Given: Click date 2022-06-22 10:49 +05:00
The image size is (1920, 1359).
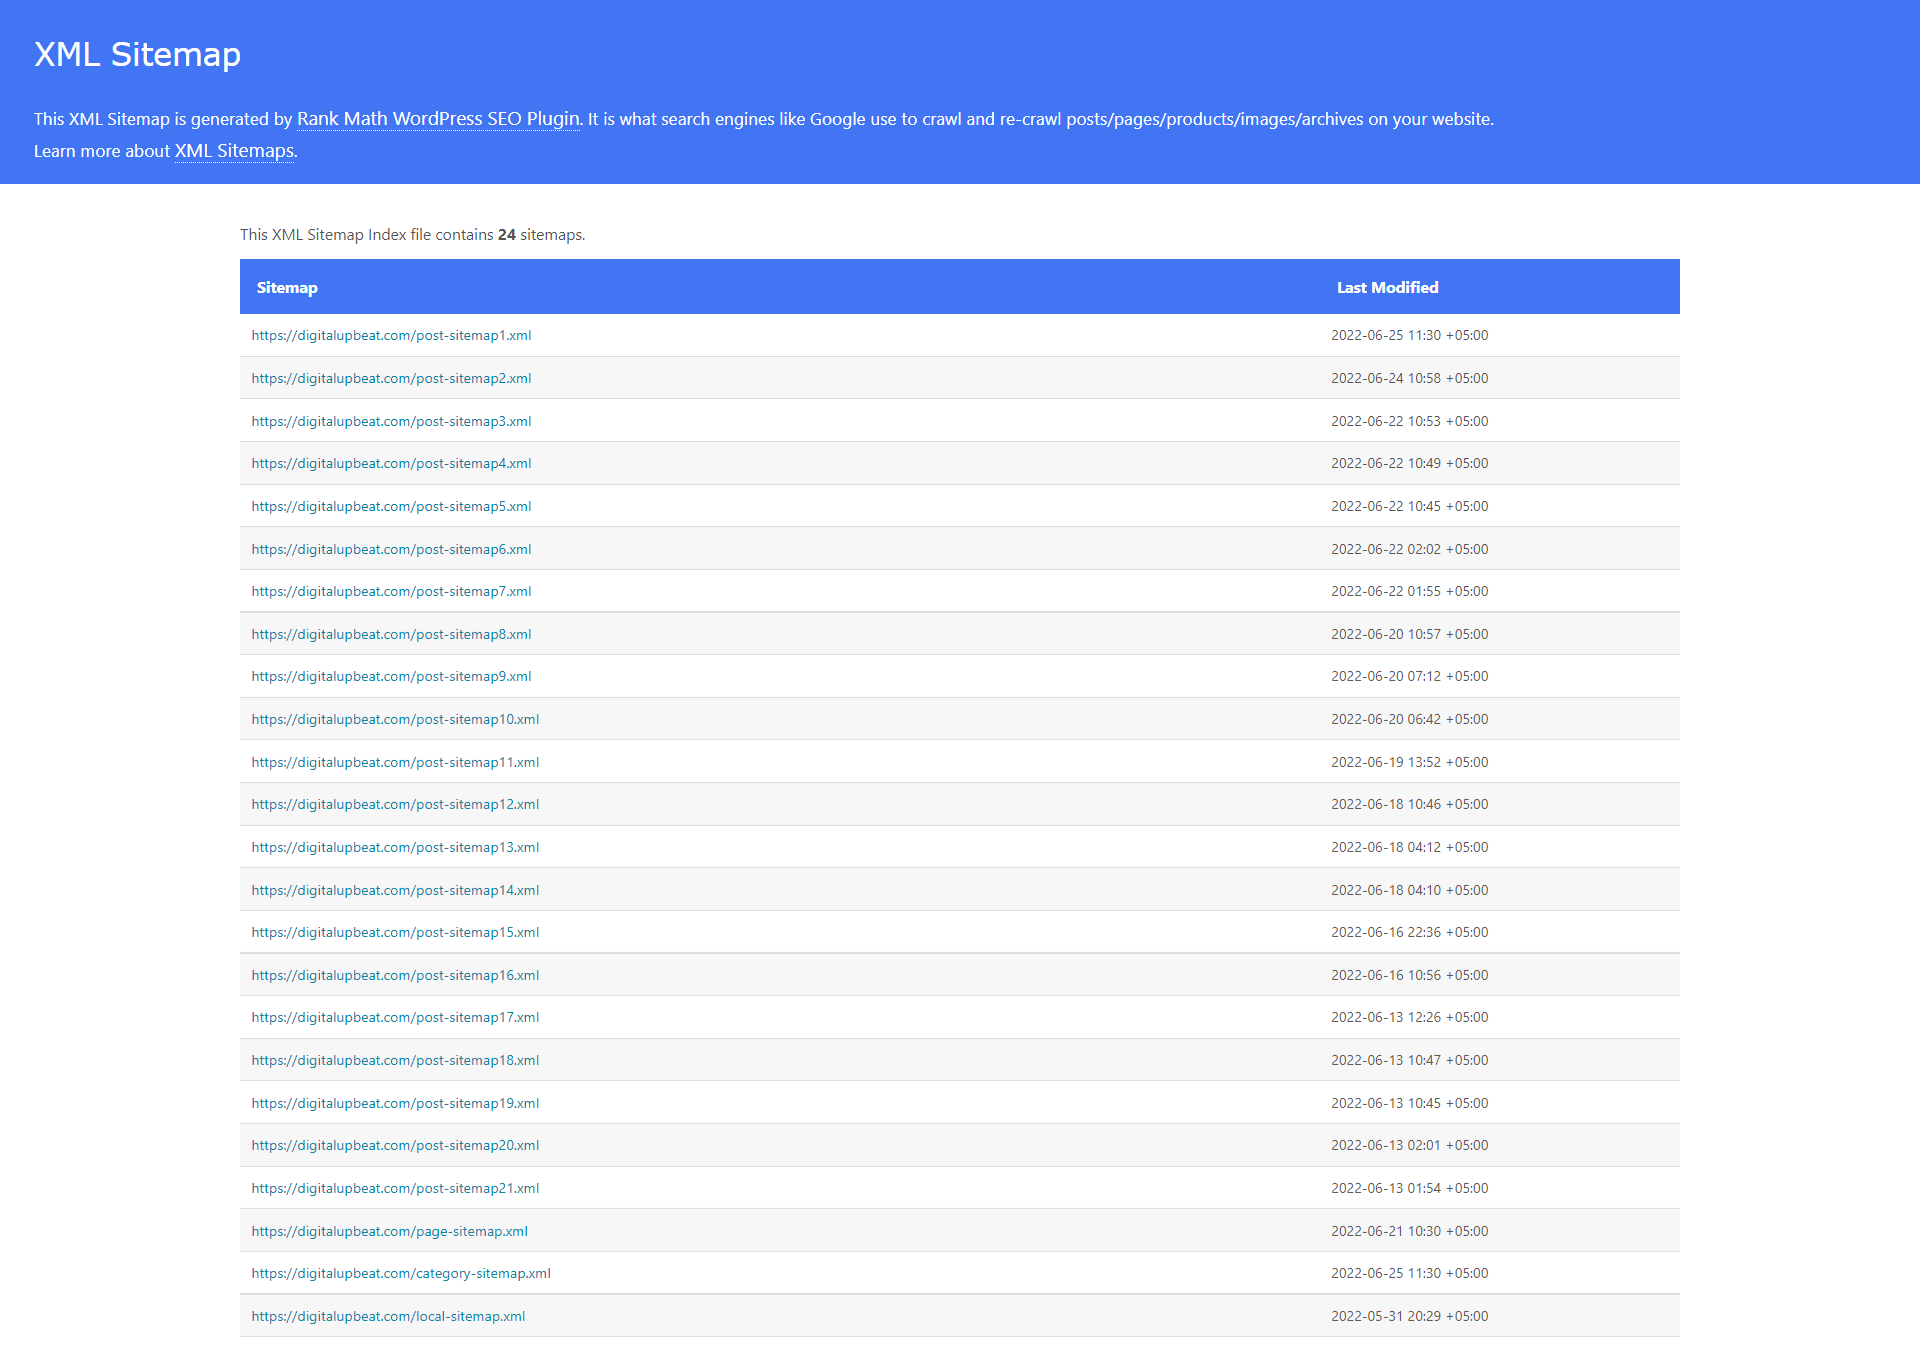Looking at the screenshot, I should click(1409, 463).
